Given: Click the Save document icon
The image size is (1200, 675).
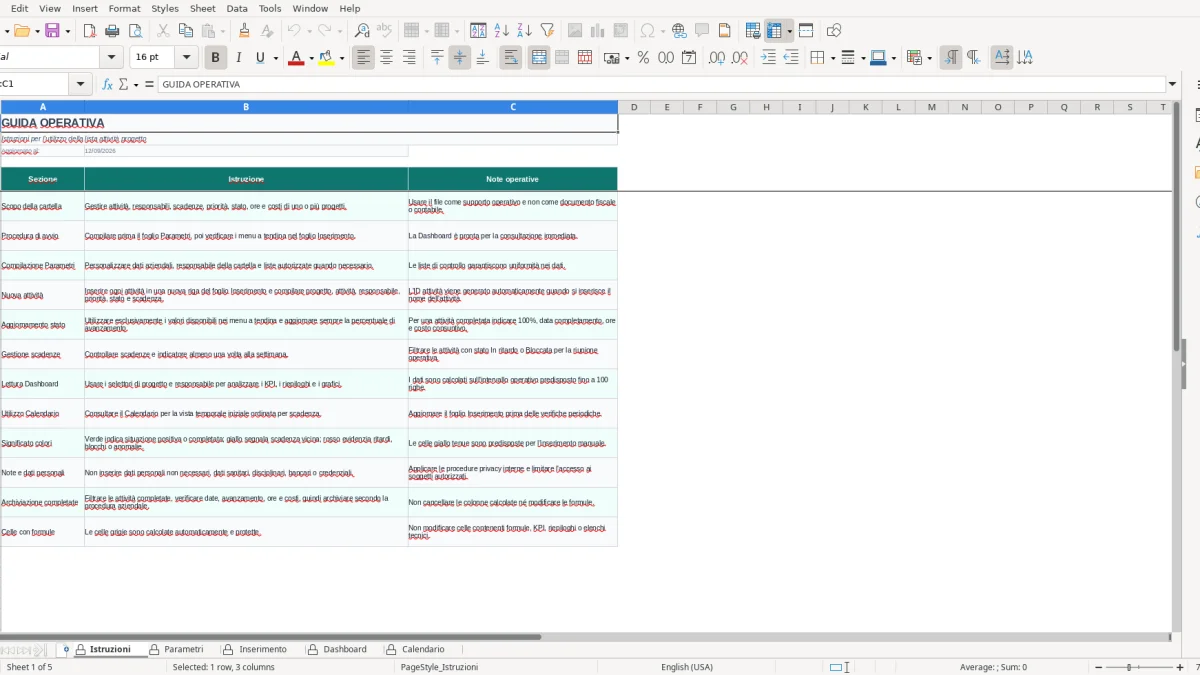Looking at the screenshot, I should [52, 31].
